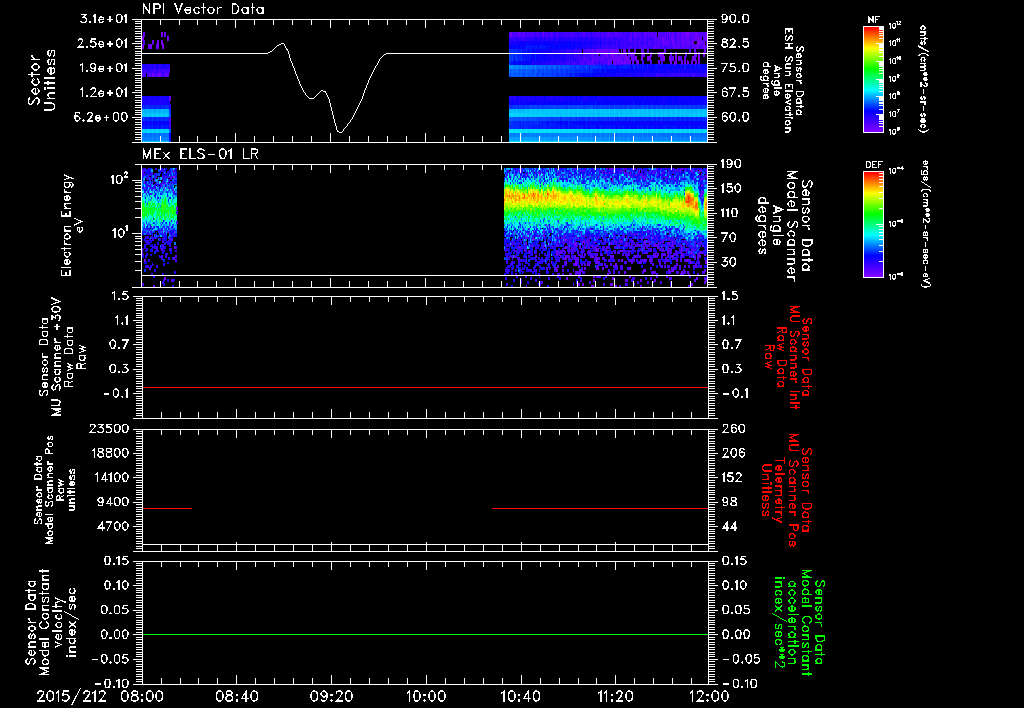1024x708 pixels.
Task: Select the 'NPI Vector Data' panel title
Action: click(x=203, y=9)
